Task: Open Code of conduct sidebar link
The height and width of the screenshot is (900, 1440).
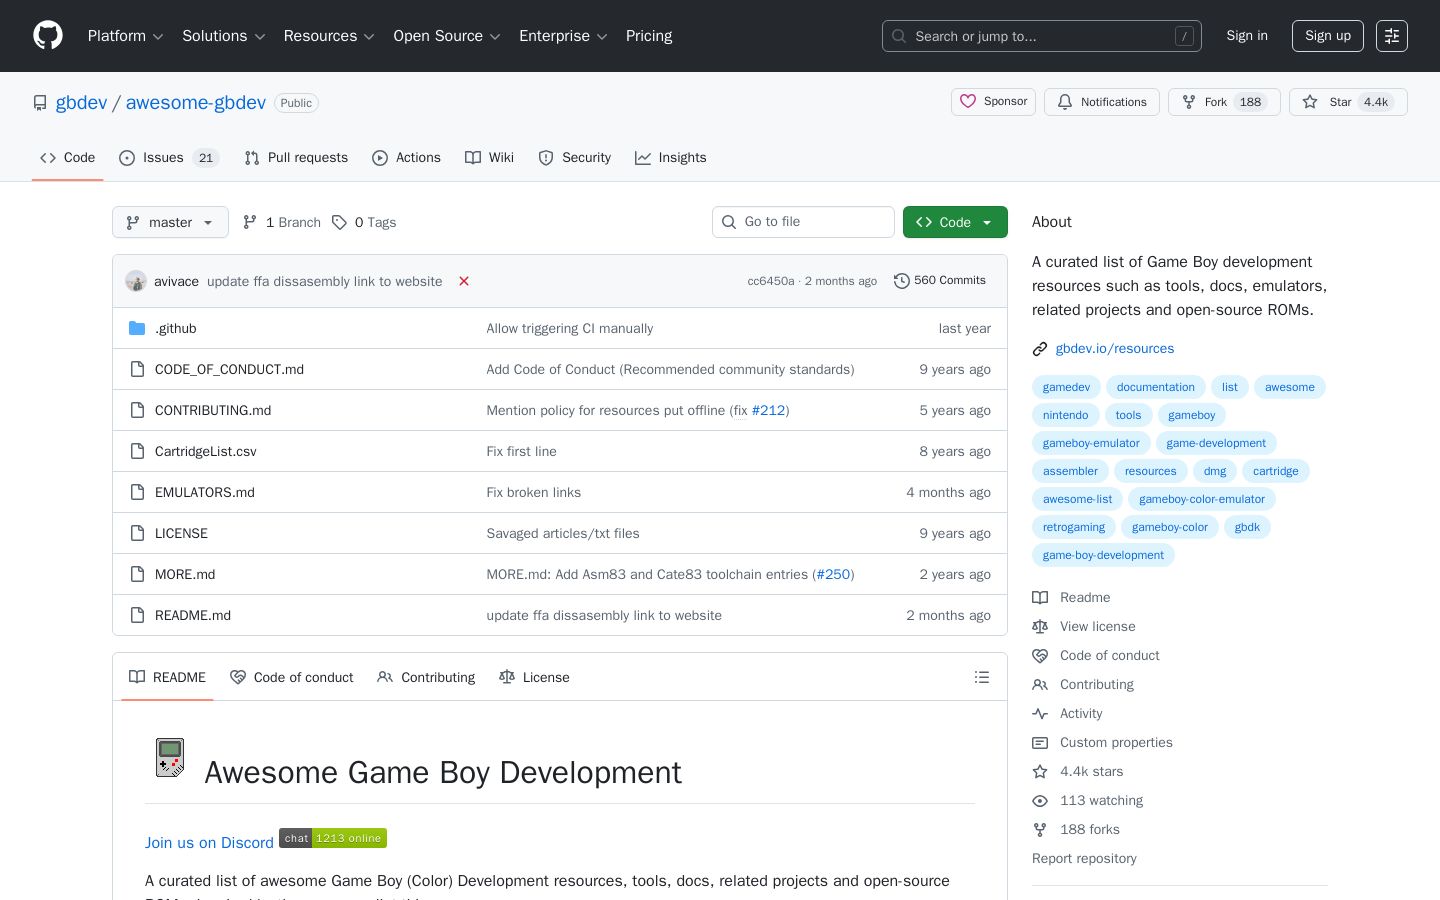Action: point(1096,655)
